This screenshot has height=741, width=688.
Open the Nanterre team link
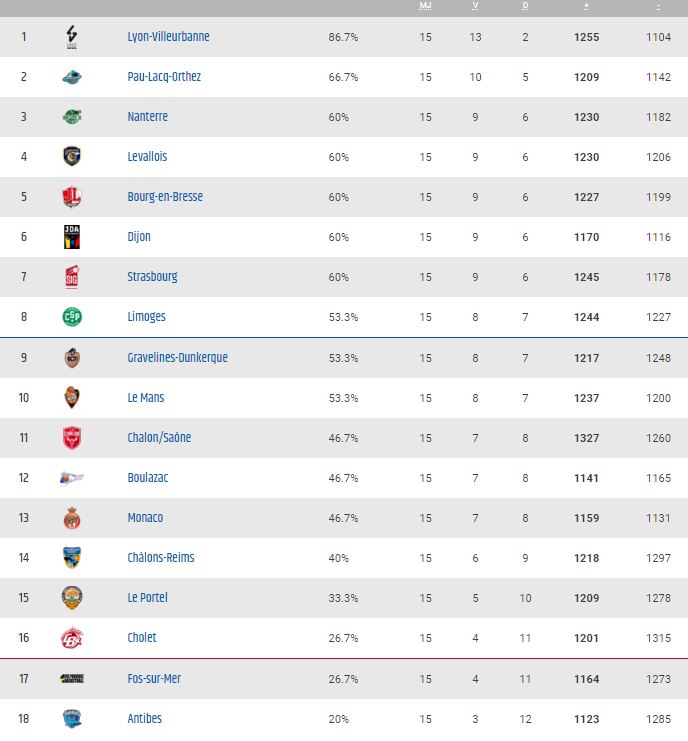[x=147, y=117]
